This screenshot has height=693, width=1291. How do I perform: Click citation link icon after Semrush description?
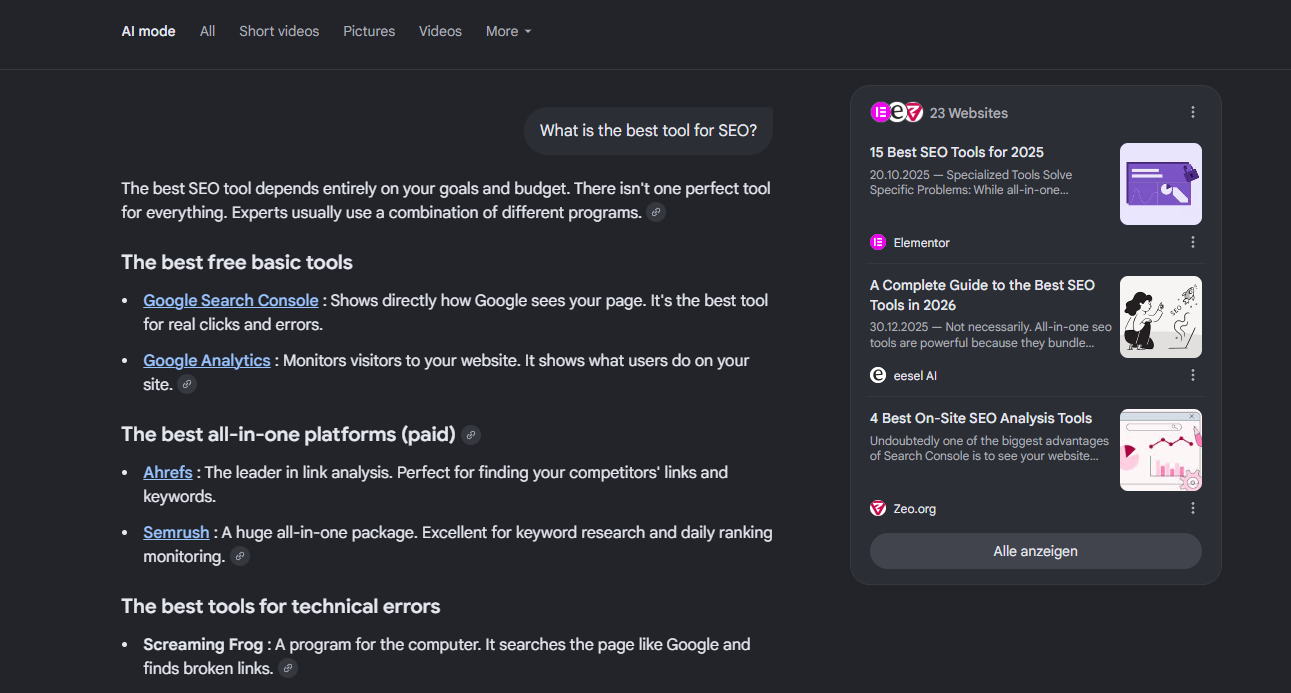click(240, 556)
